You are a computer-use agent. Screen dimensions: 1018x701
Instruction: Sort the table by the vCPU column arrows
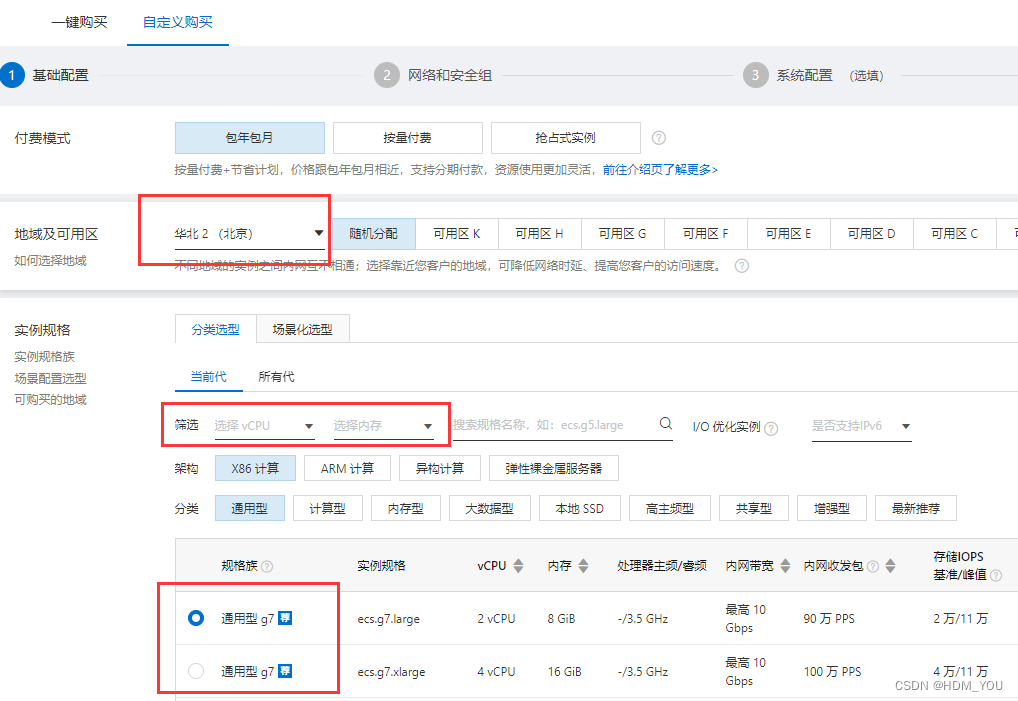click(517, 565)
